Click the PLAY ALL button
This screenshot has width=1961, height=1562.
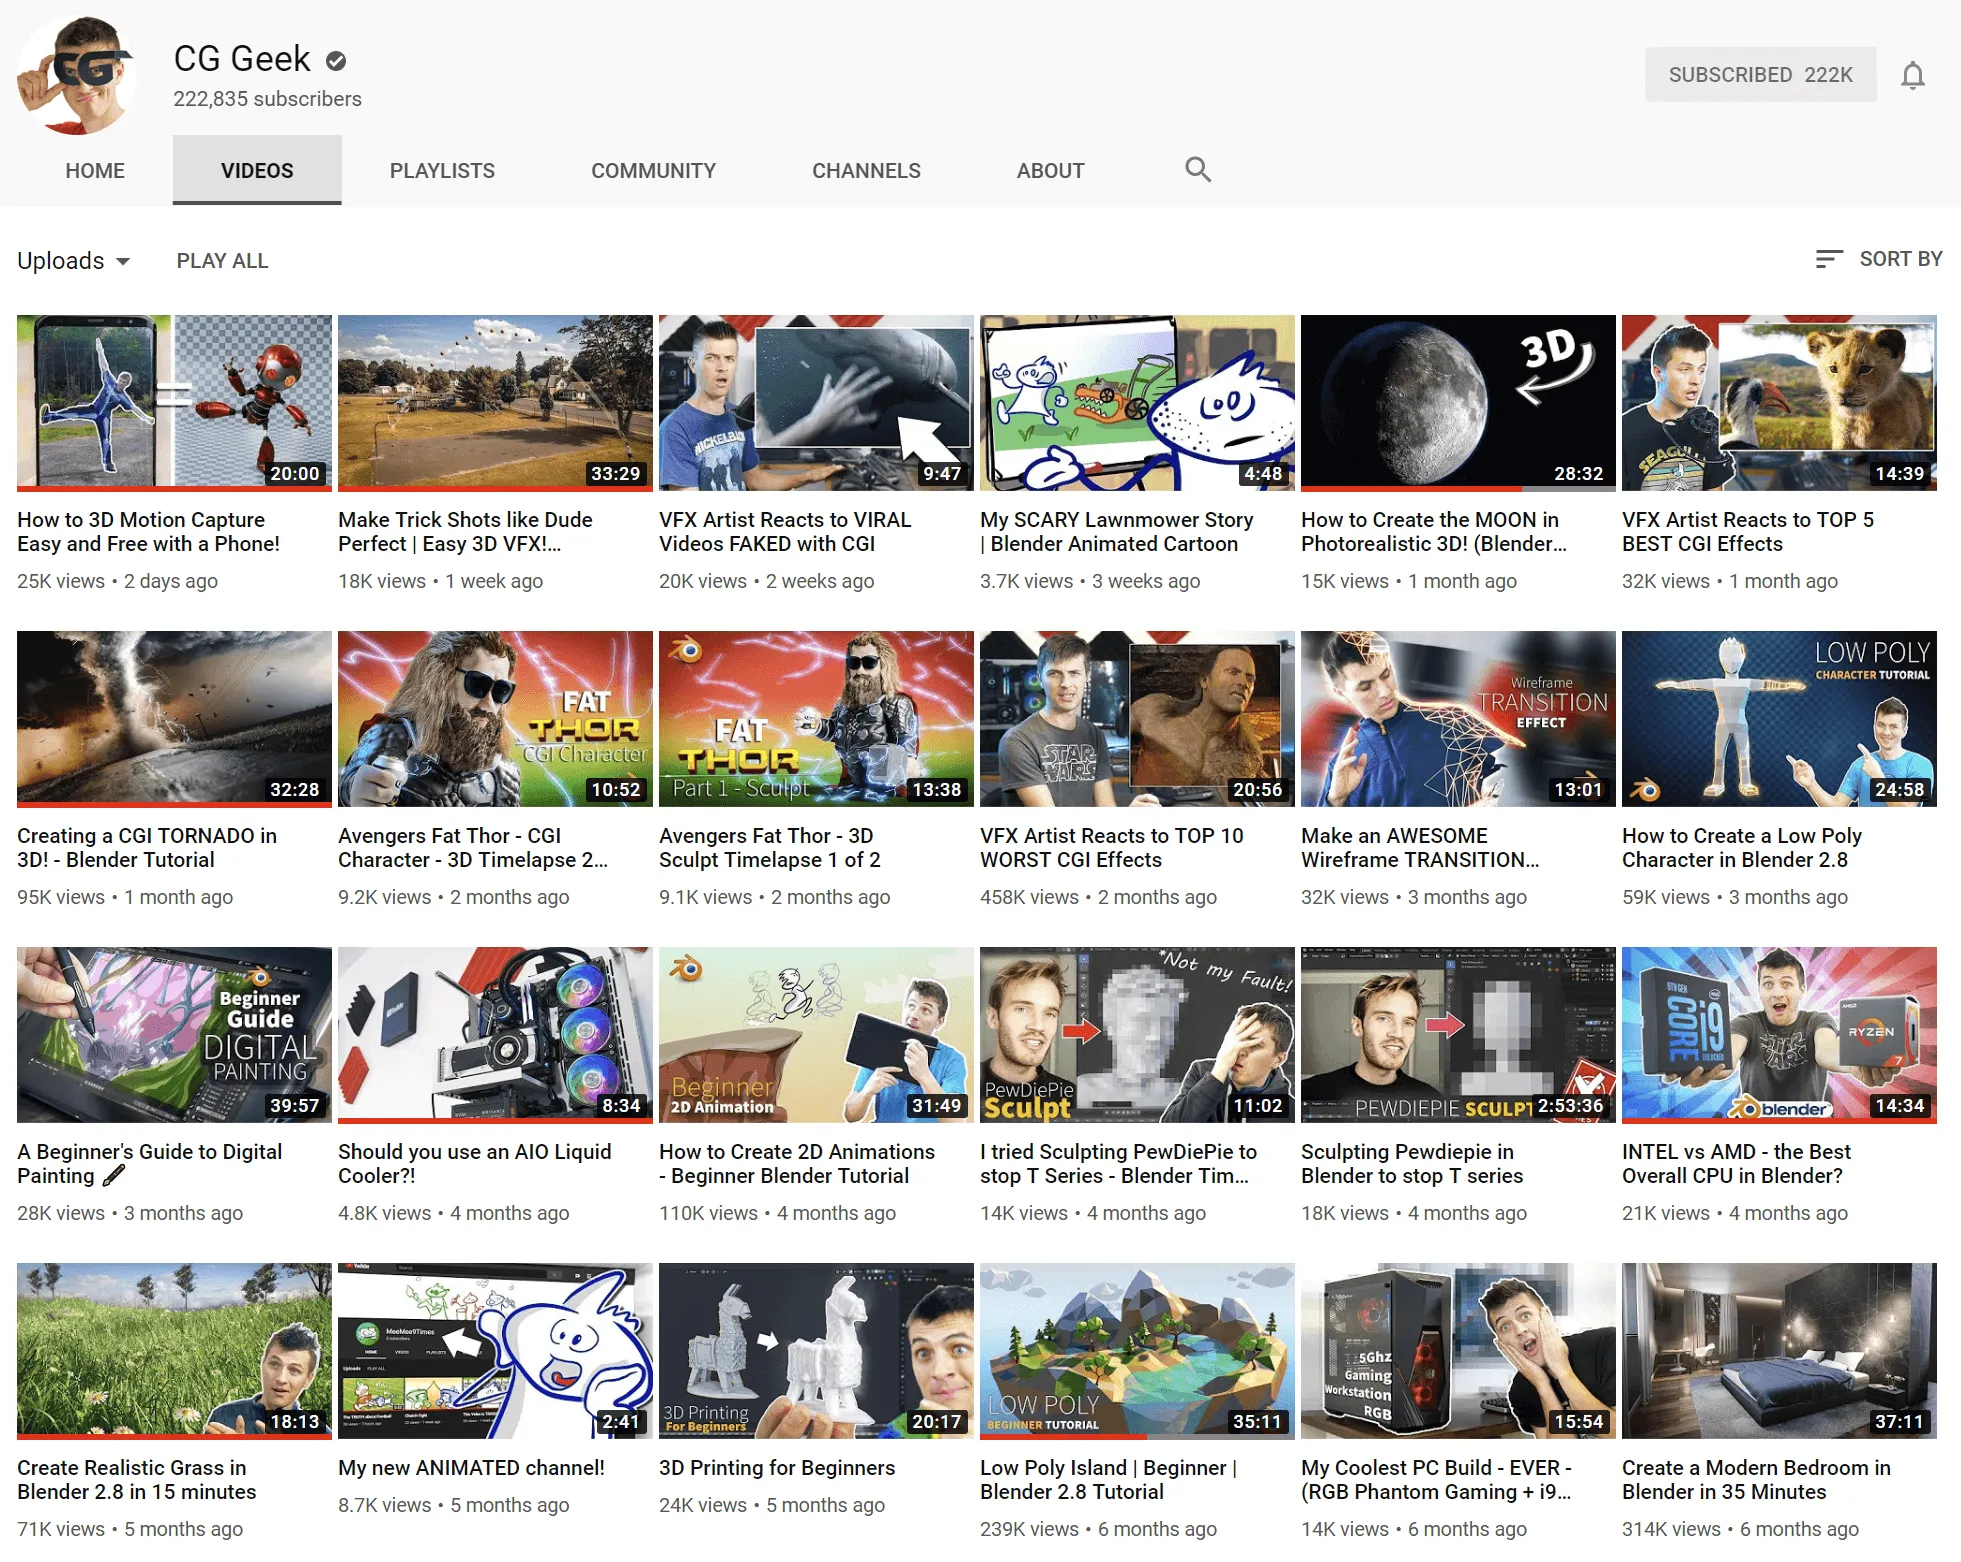pos(222,261)
